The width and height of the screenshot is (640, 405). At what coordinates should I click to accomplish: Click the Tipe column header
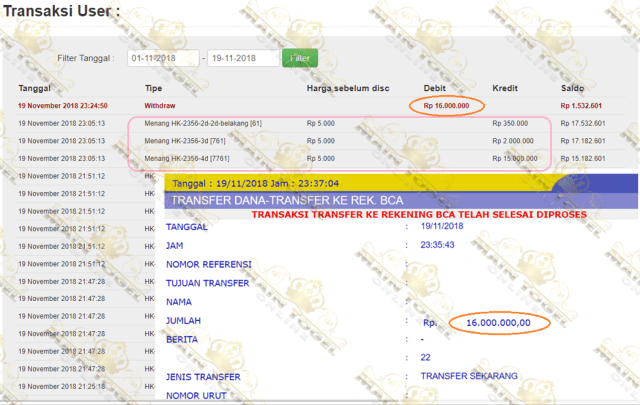point(153,88)
